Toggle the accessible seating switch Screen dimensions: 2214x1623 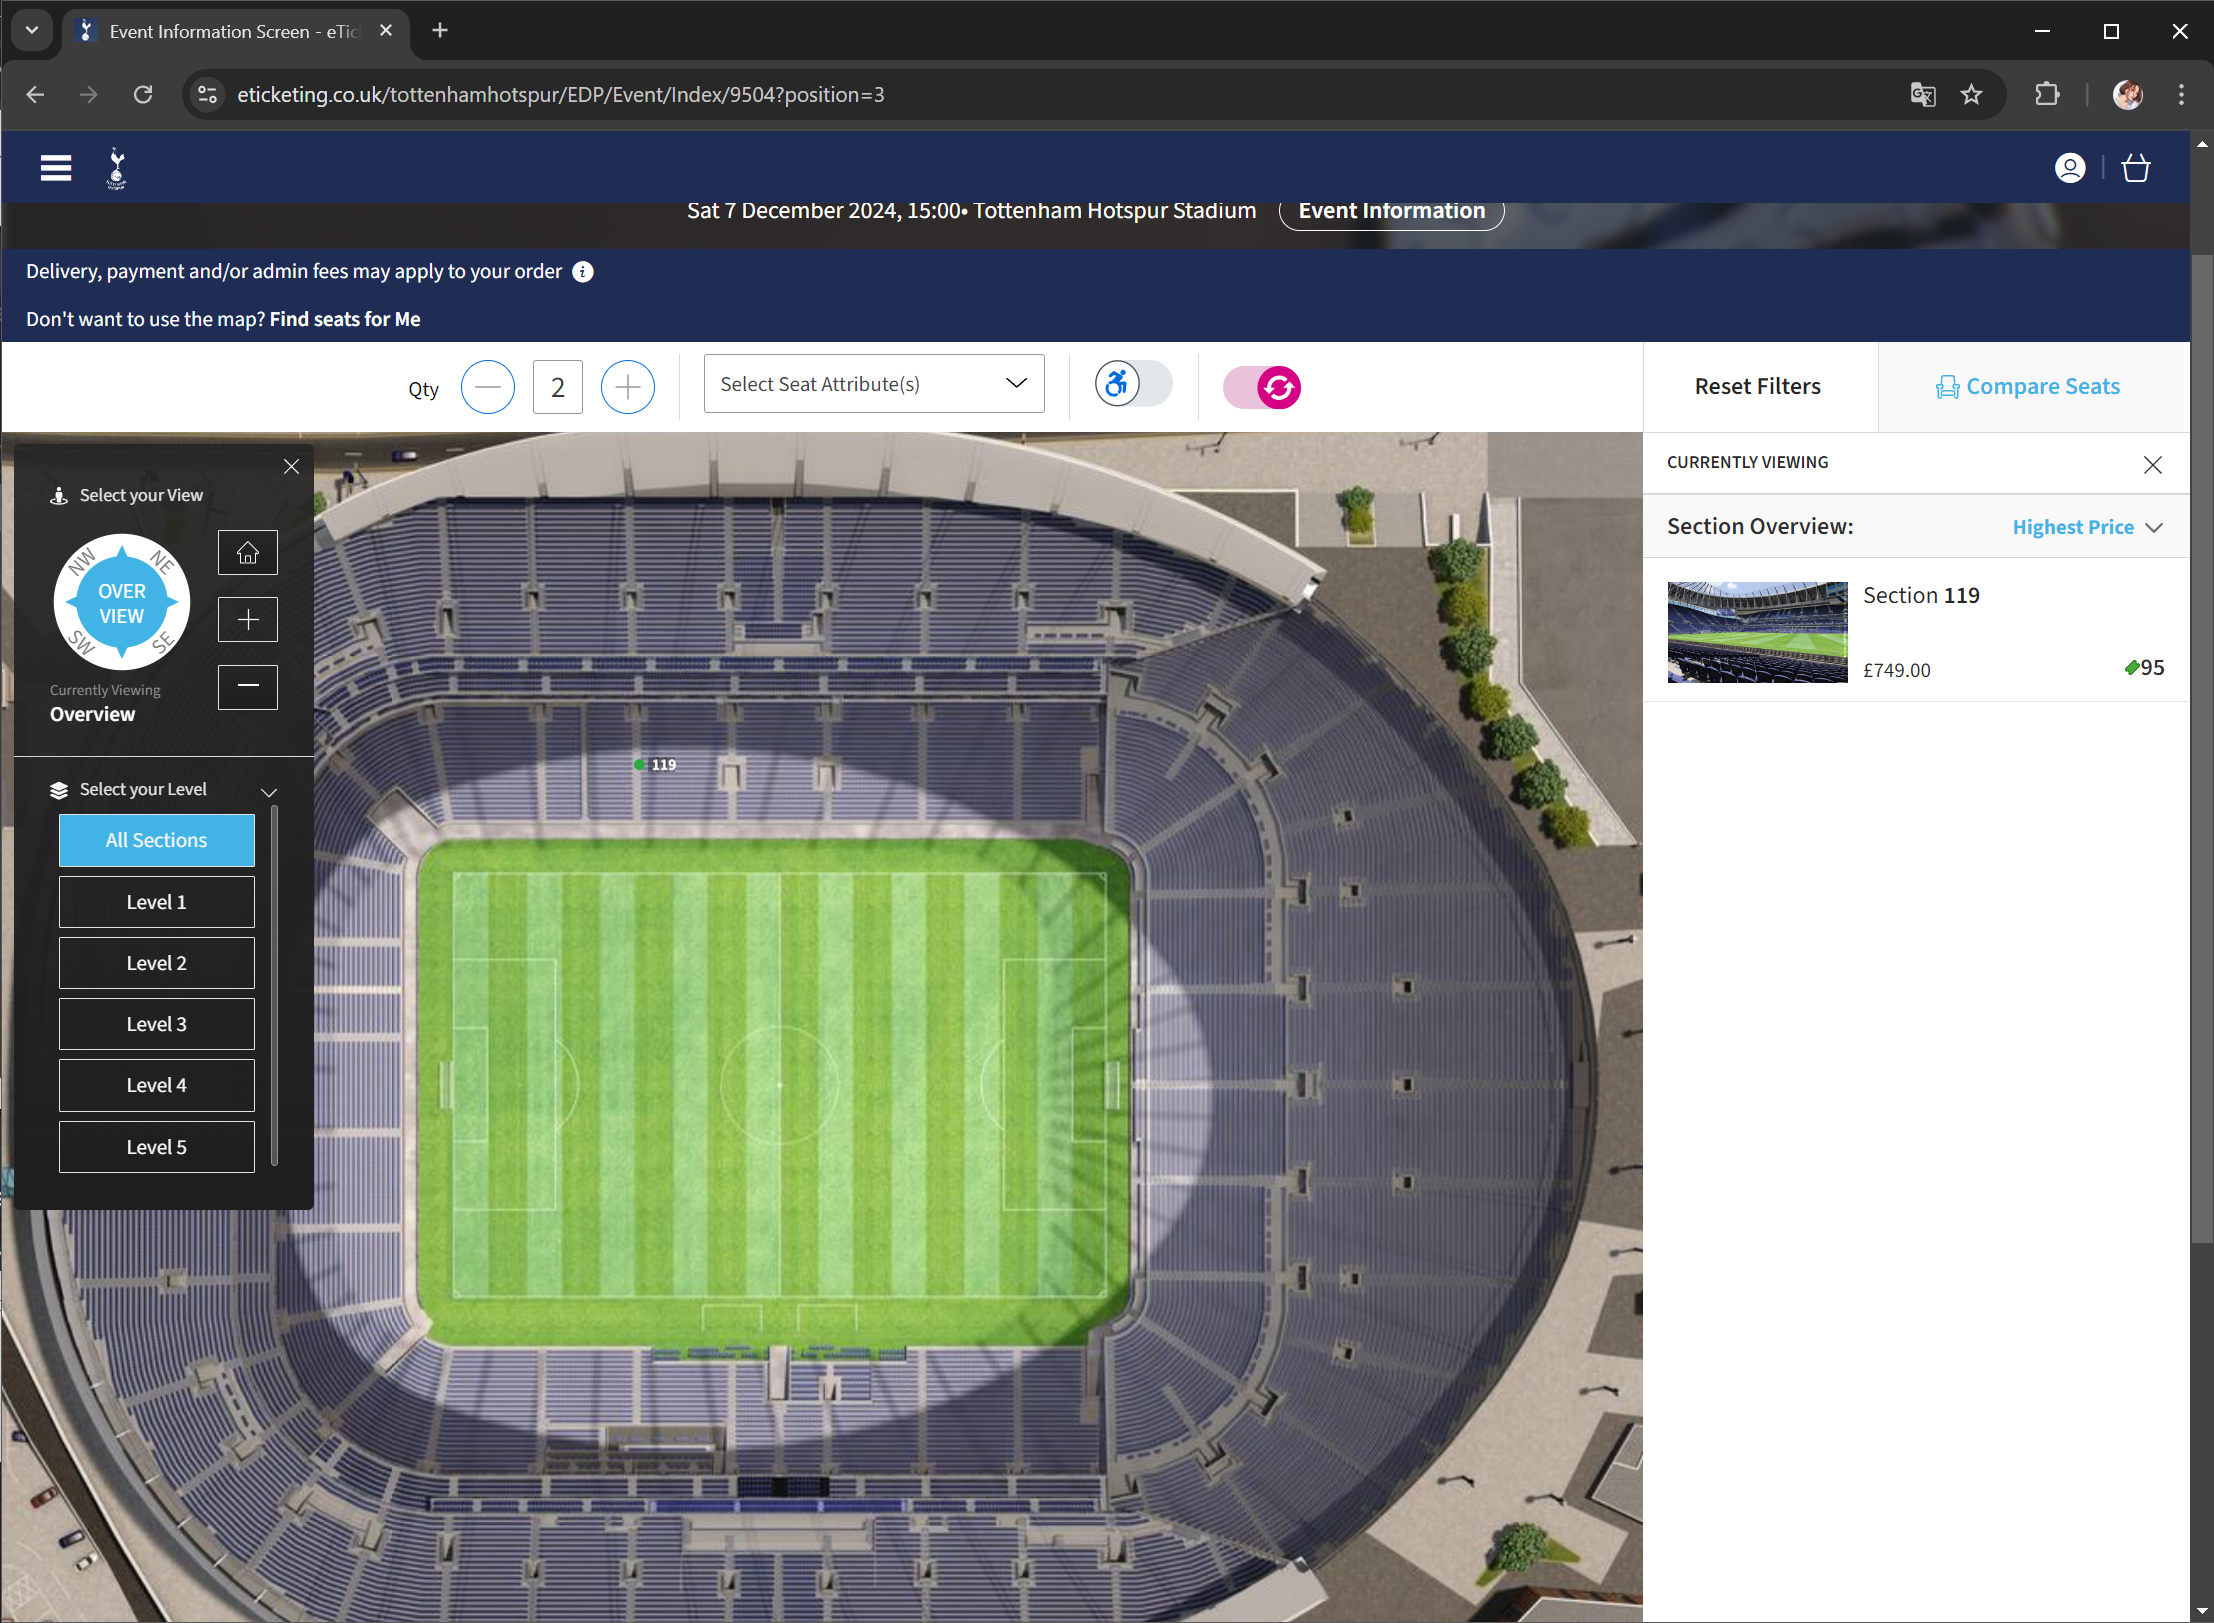[x=1133, y=385]
